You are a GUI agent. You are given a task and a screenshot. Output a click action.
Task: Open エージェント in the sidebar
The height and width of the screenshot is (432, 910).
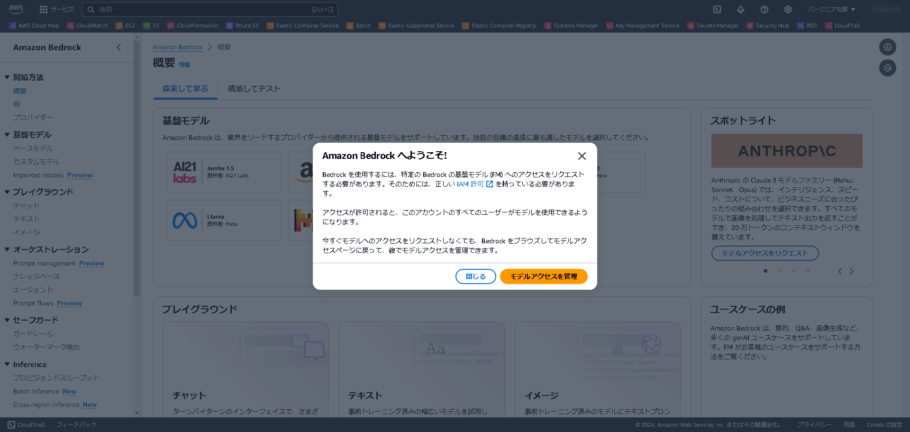[32, 290]
